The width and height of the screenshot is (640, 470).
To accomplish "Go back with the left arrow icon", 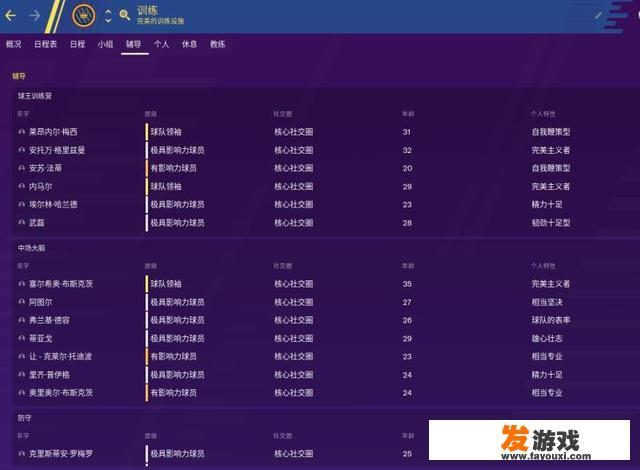I will coord(11,16).
